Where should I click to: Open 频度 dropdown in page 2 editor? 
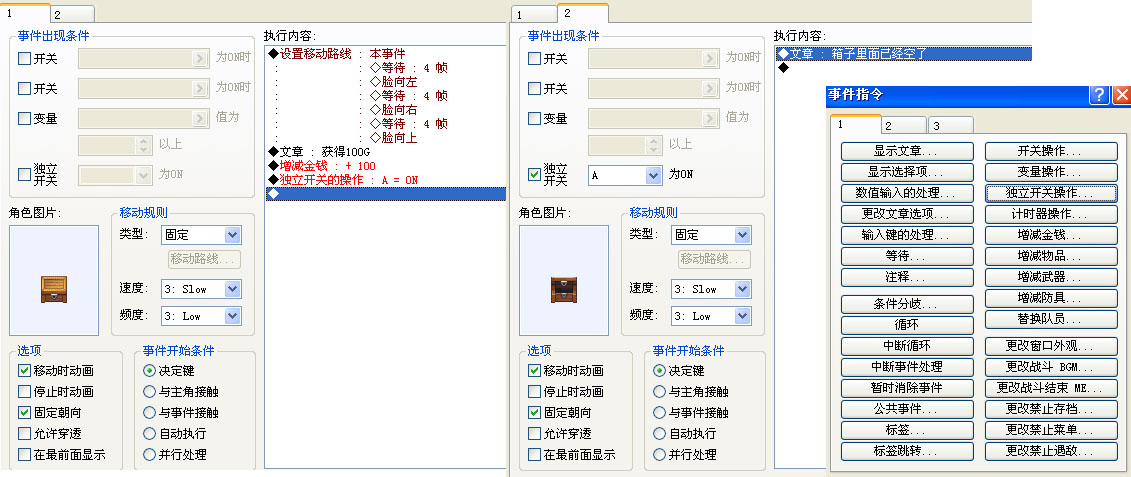742,316
